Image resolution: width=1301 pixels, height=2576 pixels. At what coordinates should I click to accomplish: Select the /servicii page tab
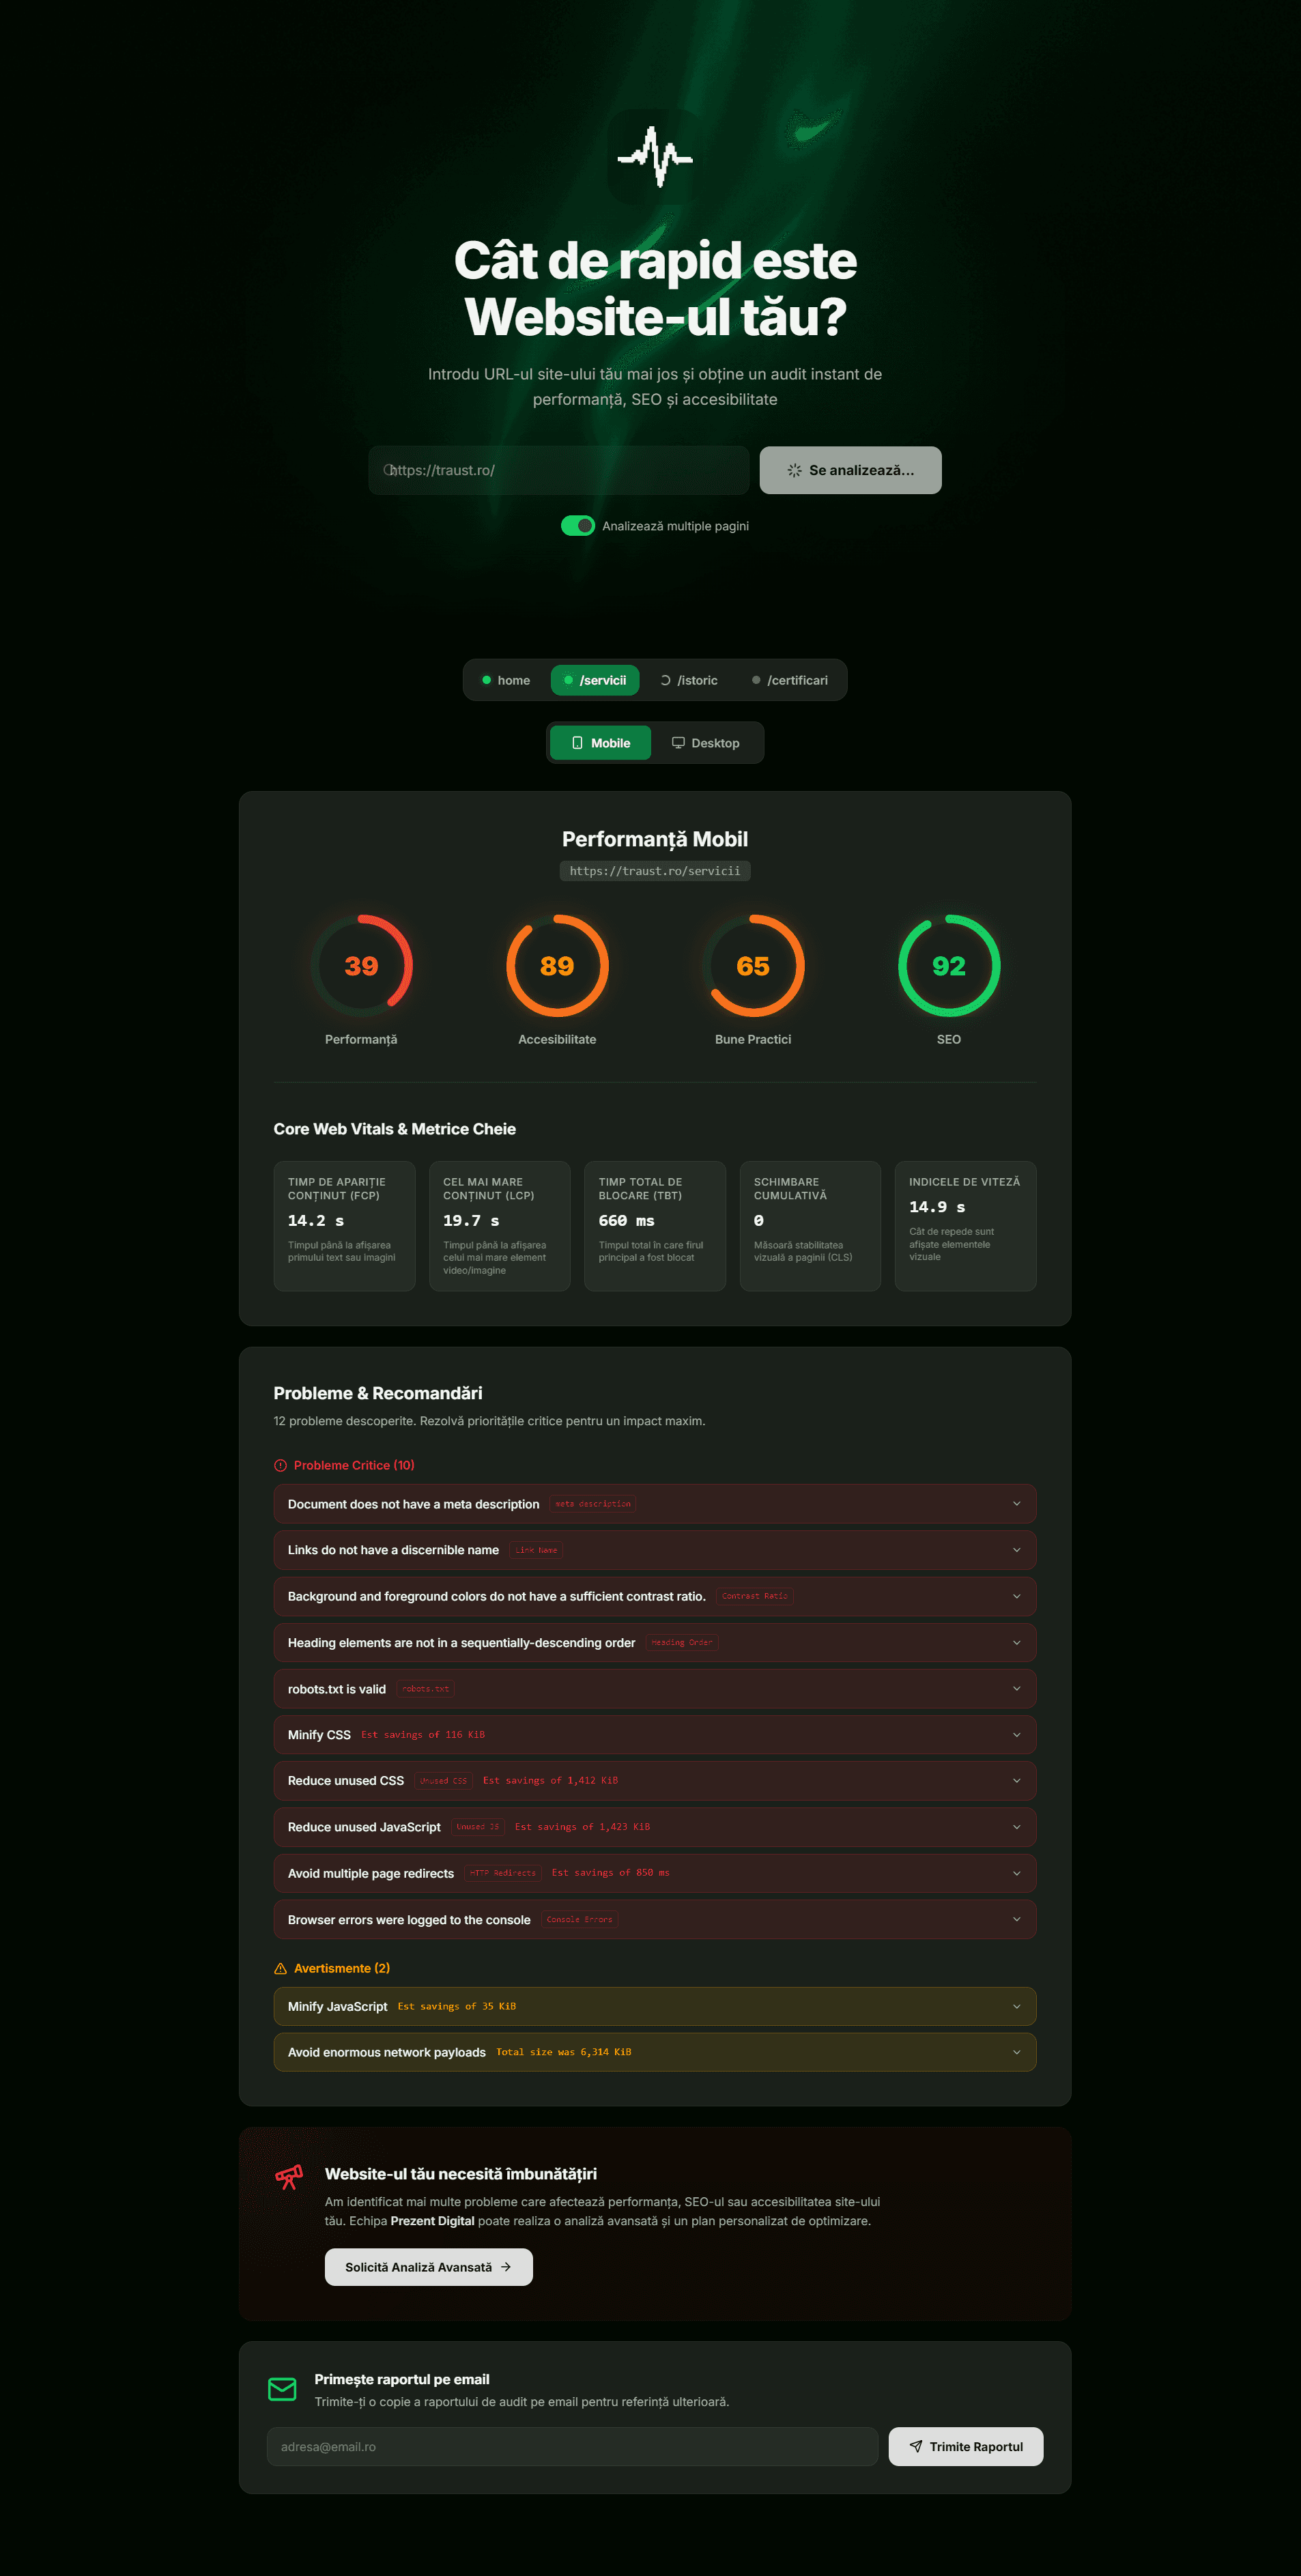(595, 680)
